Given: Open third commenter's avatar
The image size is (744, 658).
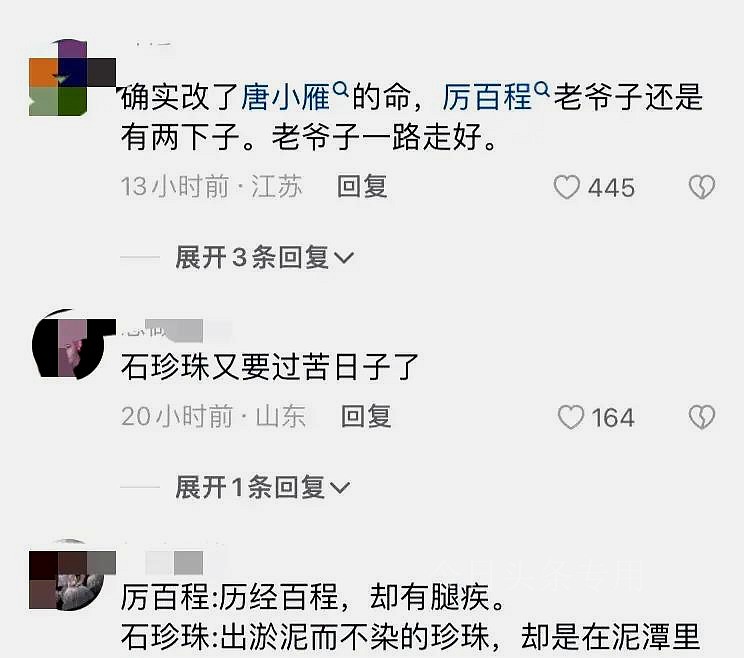Looking at the screenshot, I should point(72,575).
